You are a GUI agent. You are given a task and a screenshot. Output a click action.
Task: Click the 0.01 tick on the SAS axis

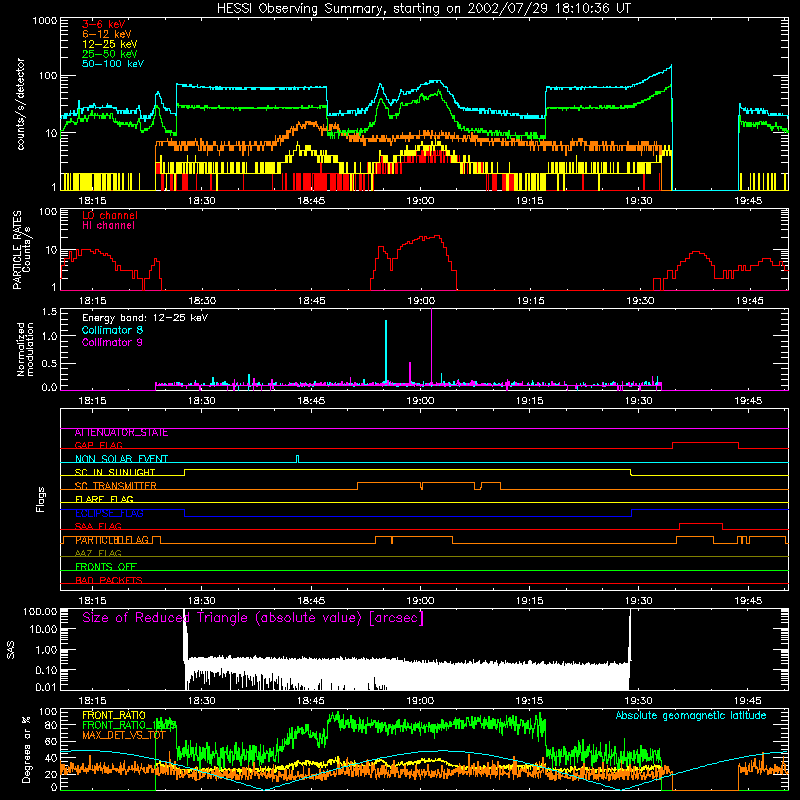(x=46, y=687)
